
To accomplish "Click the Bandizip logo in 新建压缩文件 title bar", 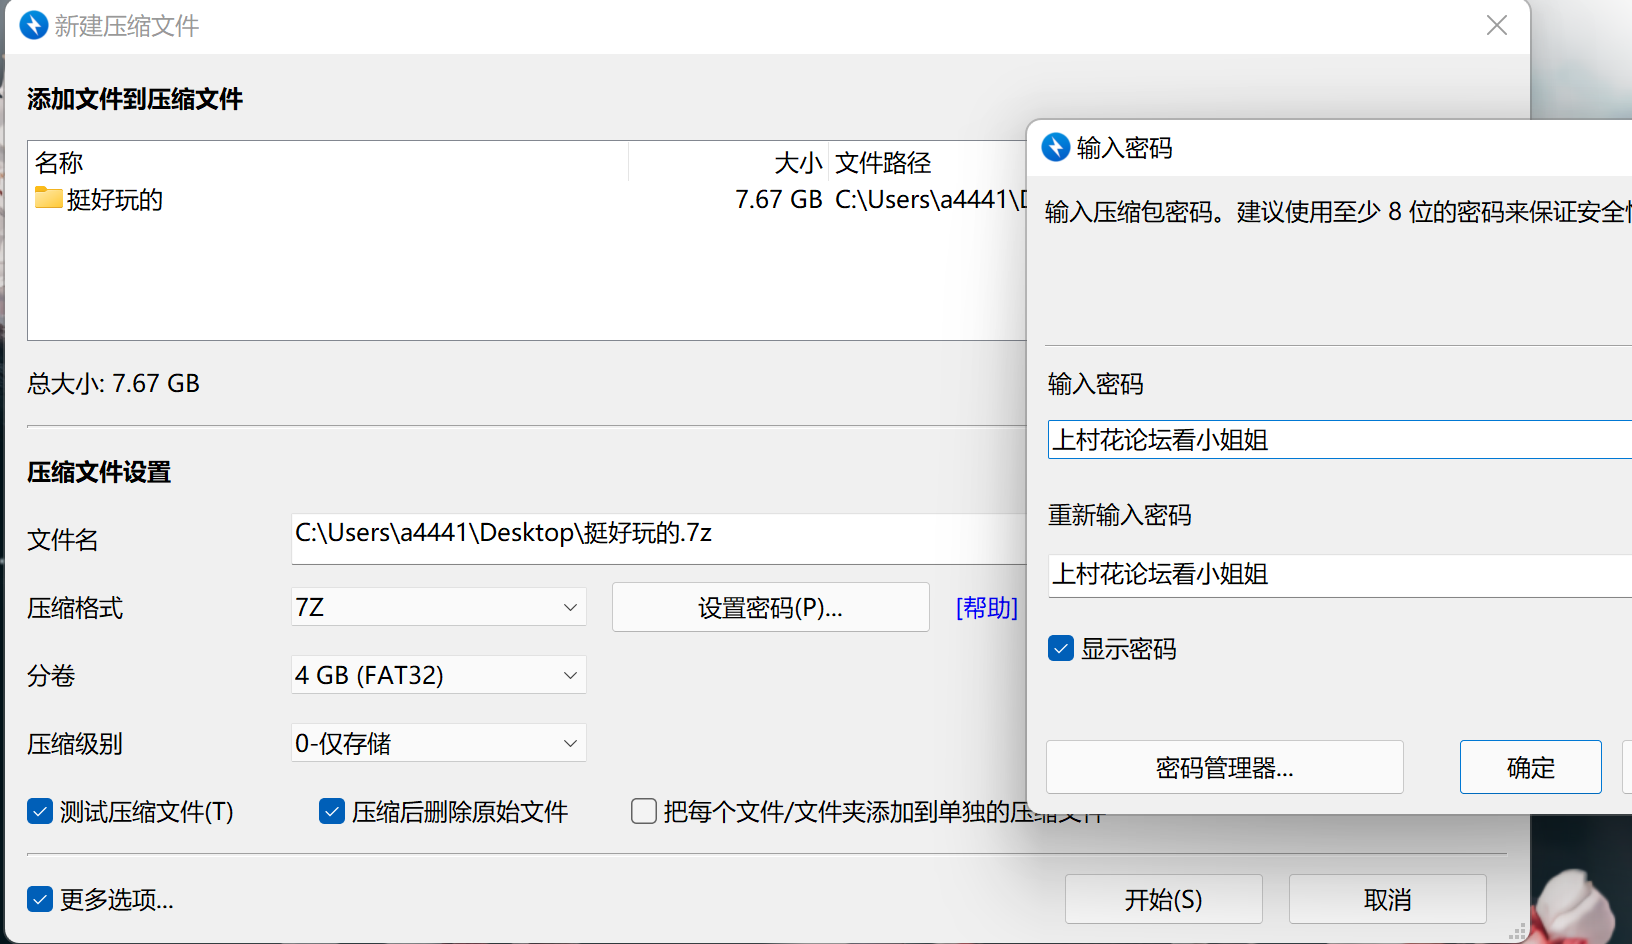I will pos(34,25).
